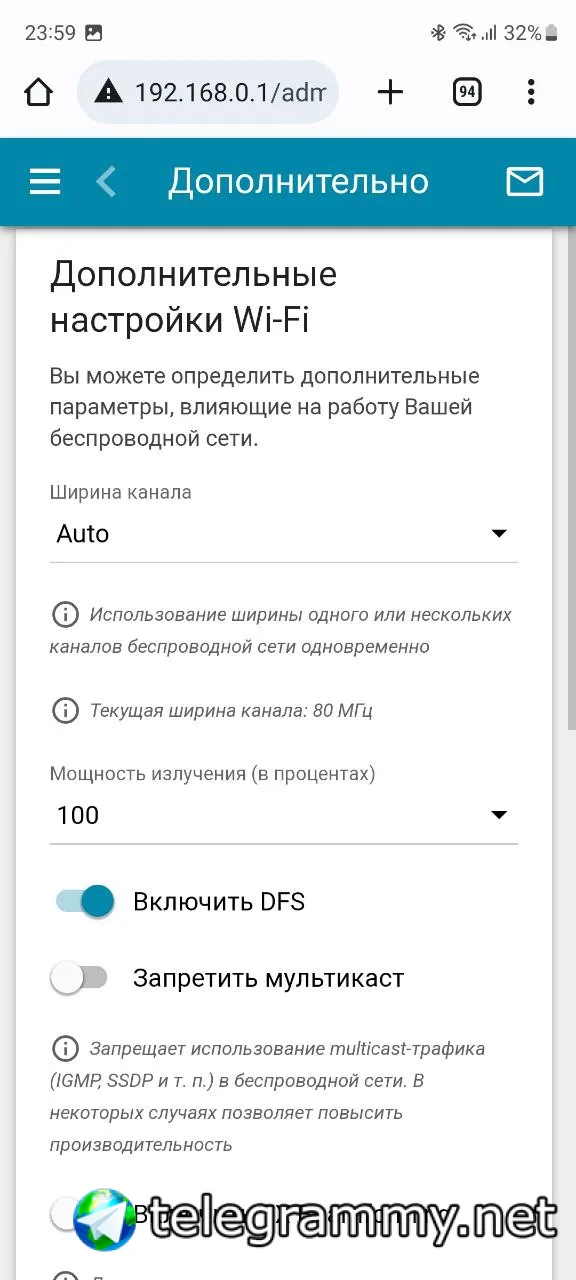
Task: Tap the telegrammy.net watermark logo
Action: tap(104, 1219)
